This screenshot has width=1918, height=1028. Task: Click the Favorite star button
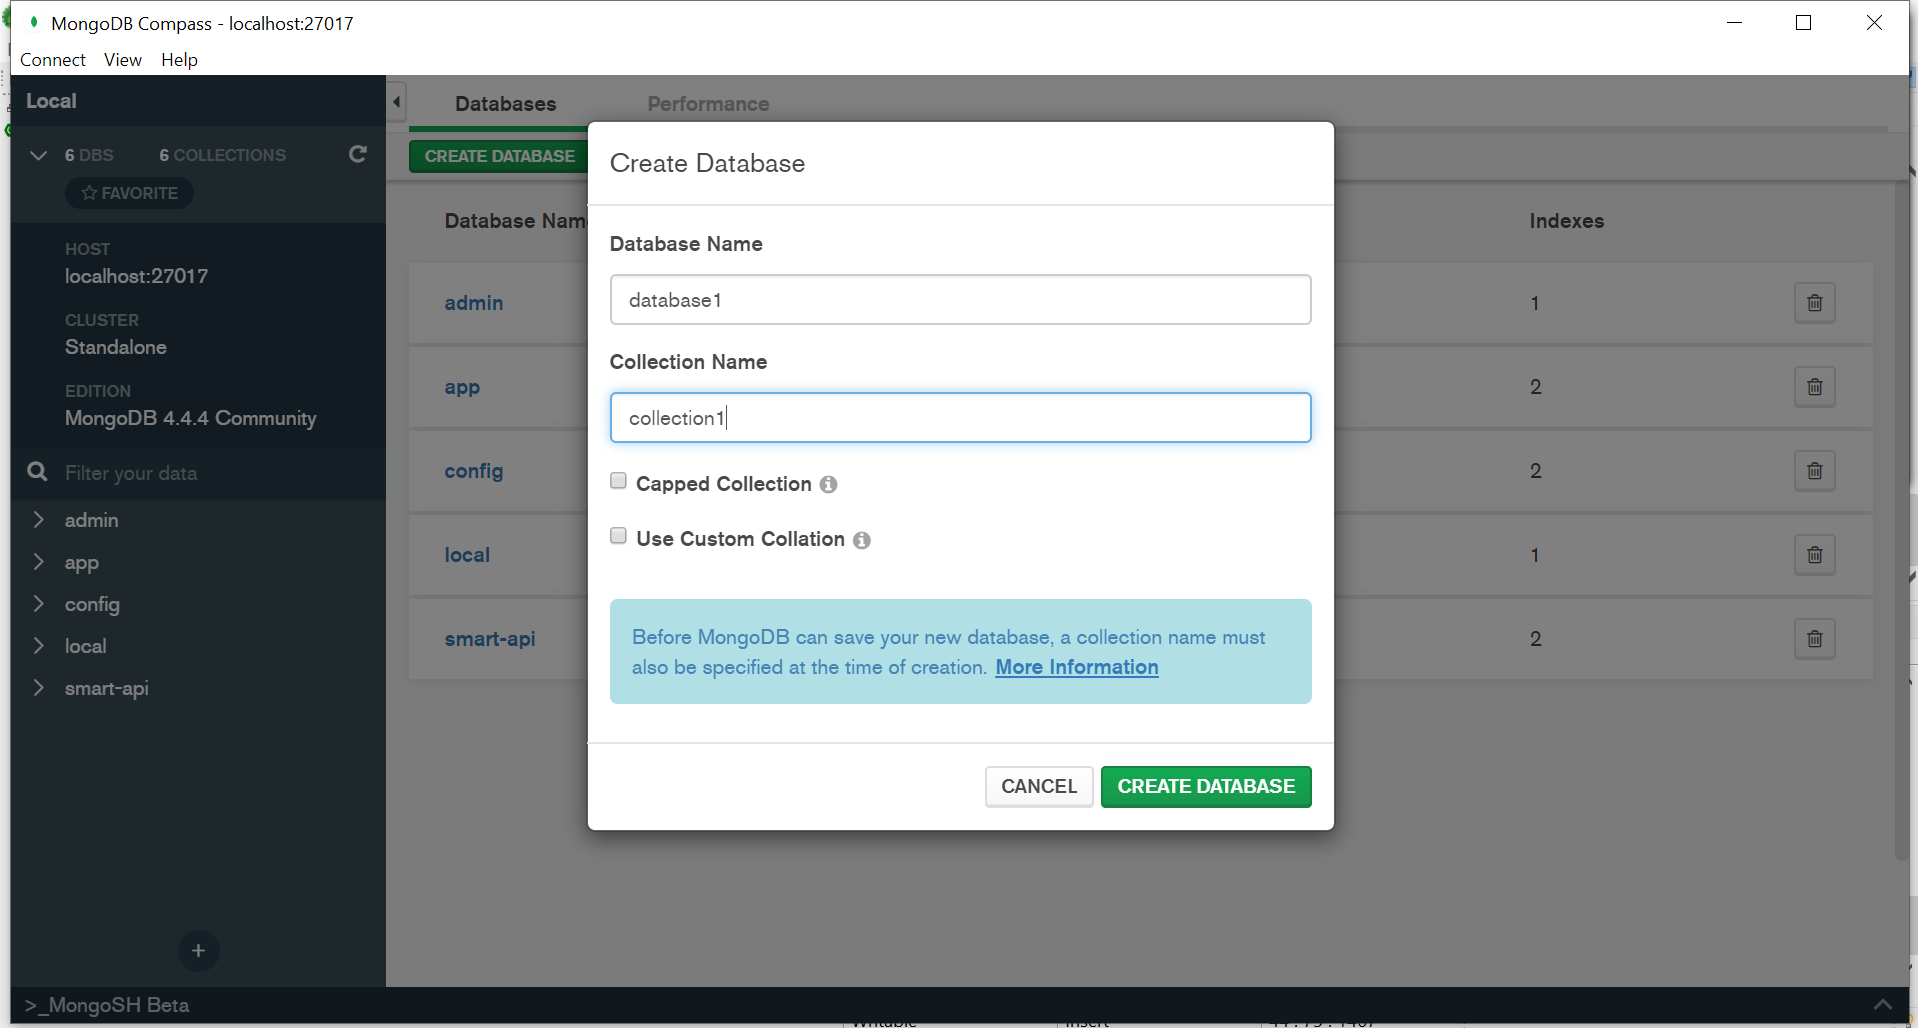[130, 193]
